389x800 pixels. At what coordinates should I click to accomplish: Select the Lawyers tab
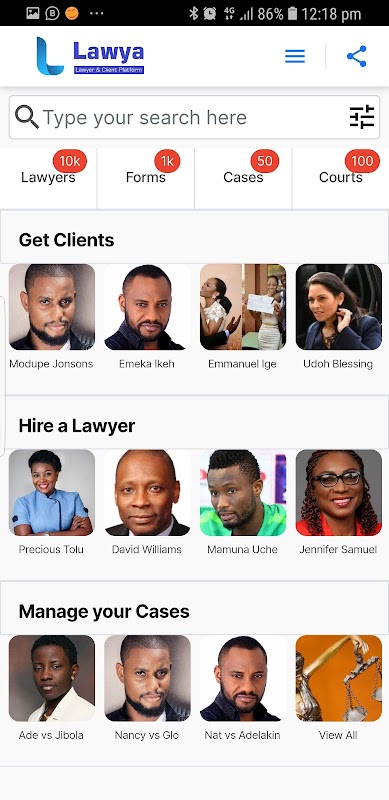[48, 178]
